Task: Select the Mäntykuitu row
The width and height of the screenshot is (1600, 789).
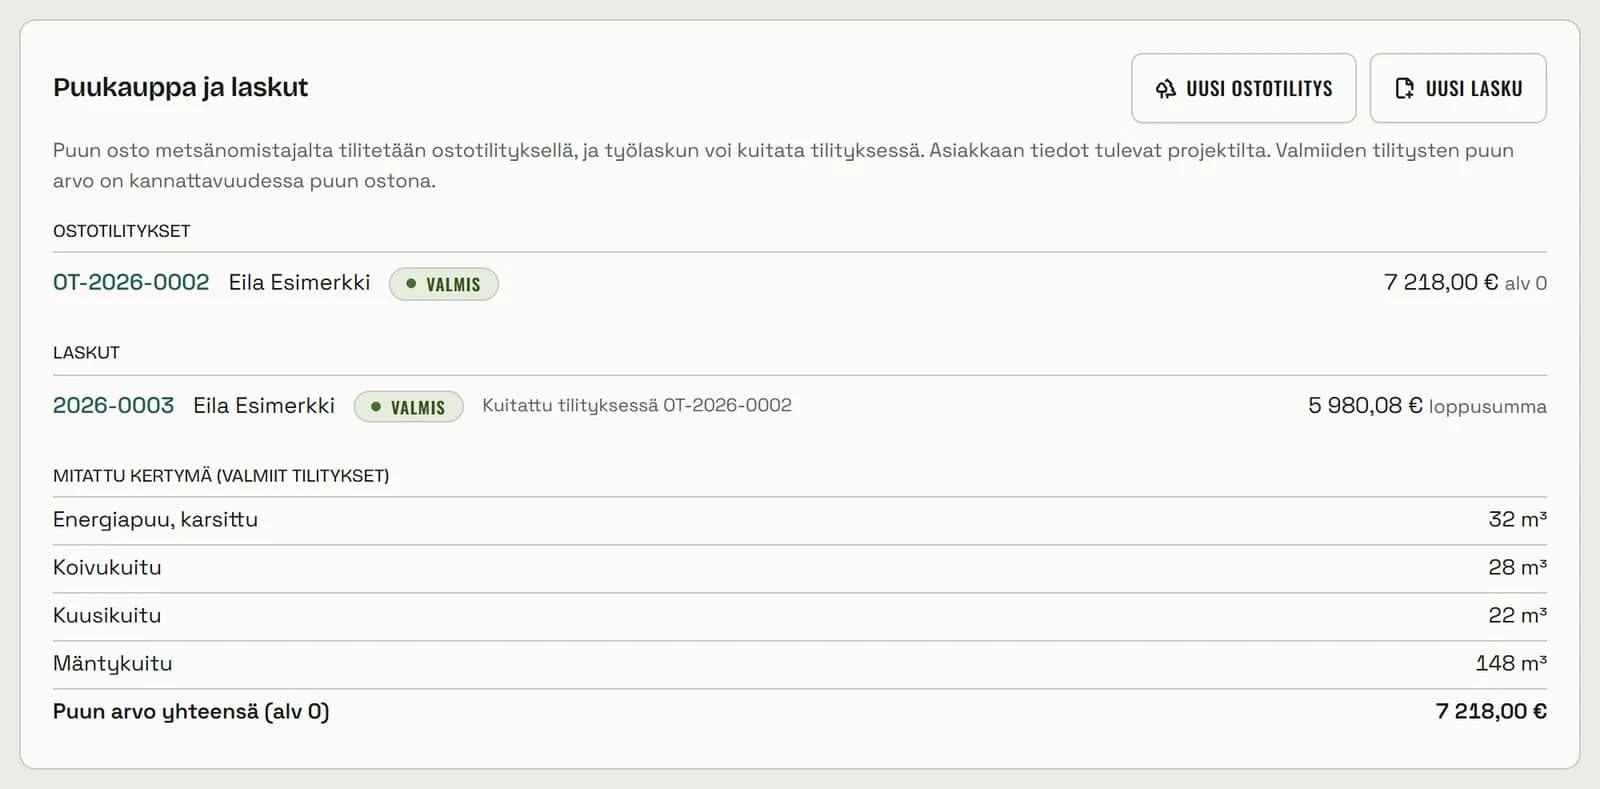Action: tap(800, 664)
